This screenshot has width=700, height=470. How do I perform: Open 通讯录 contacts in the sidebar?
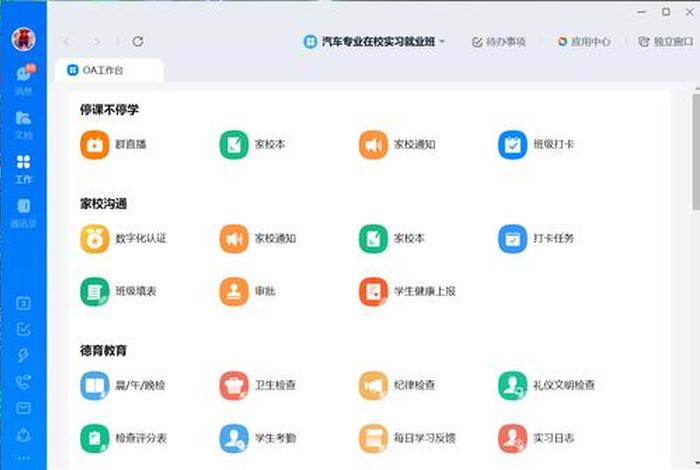click(x=23, y=211)
